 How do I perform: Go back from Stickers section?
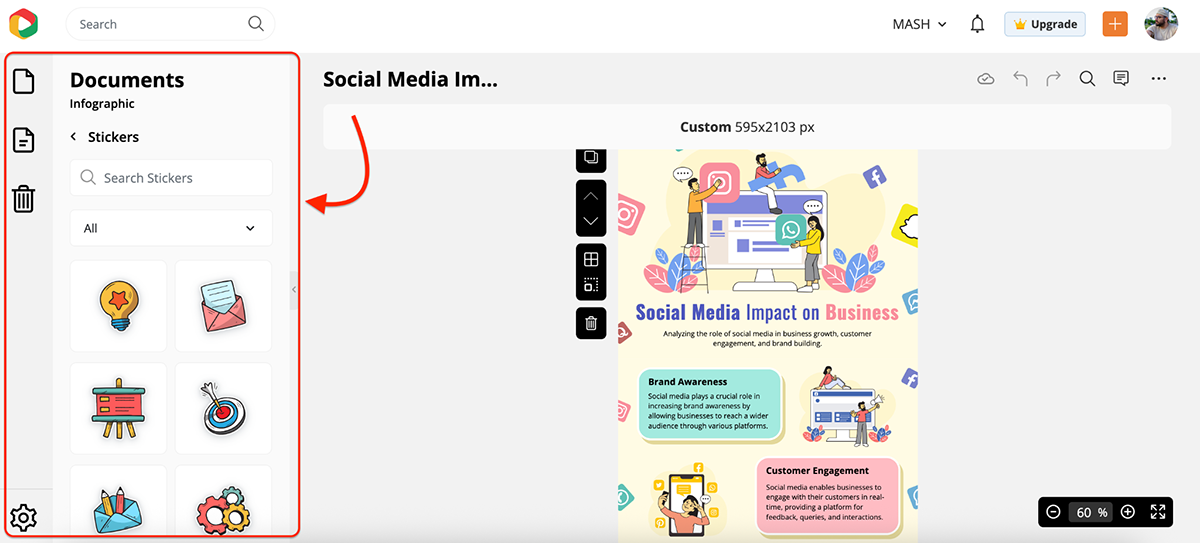73,137
